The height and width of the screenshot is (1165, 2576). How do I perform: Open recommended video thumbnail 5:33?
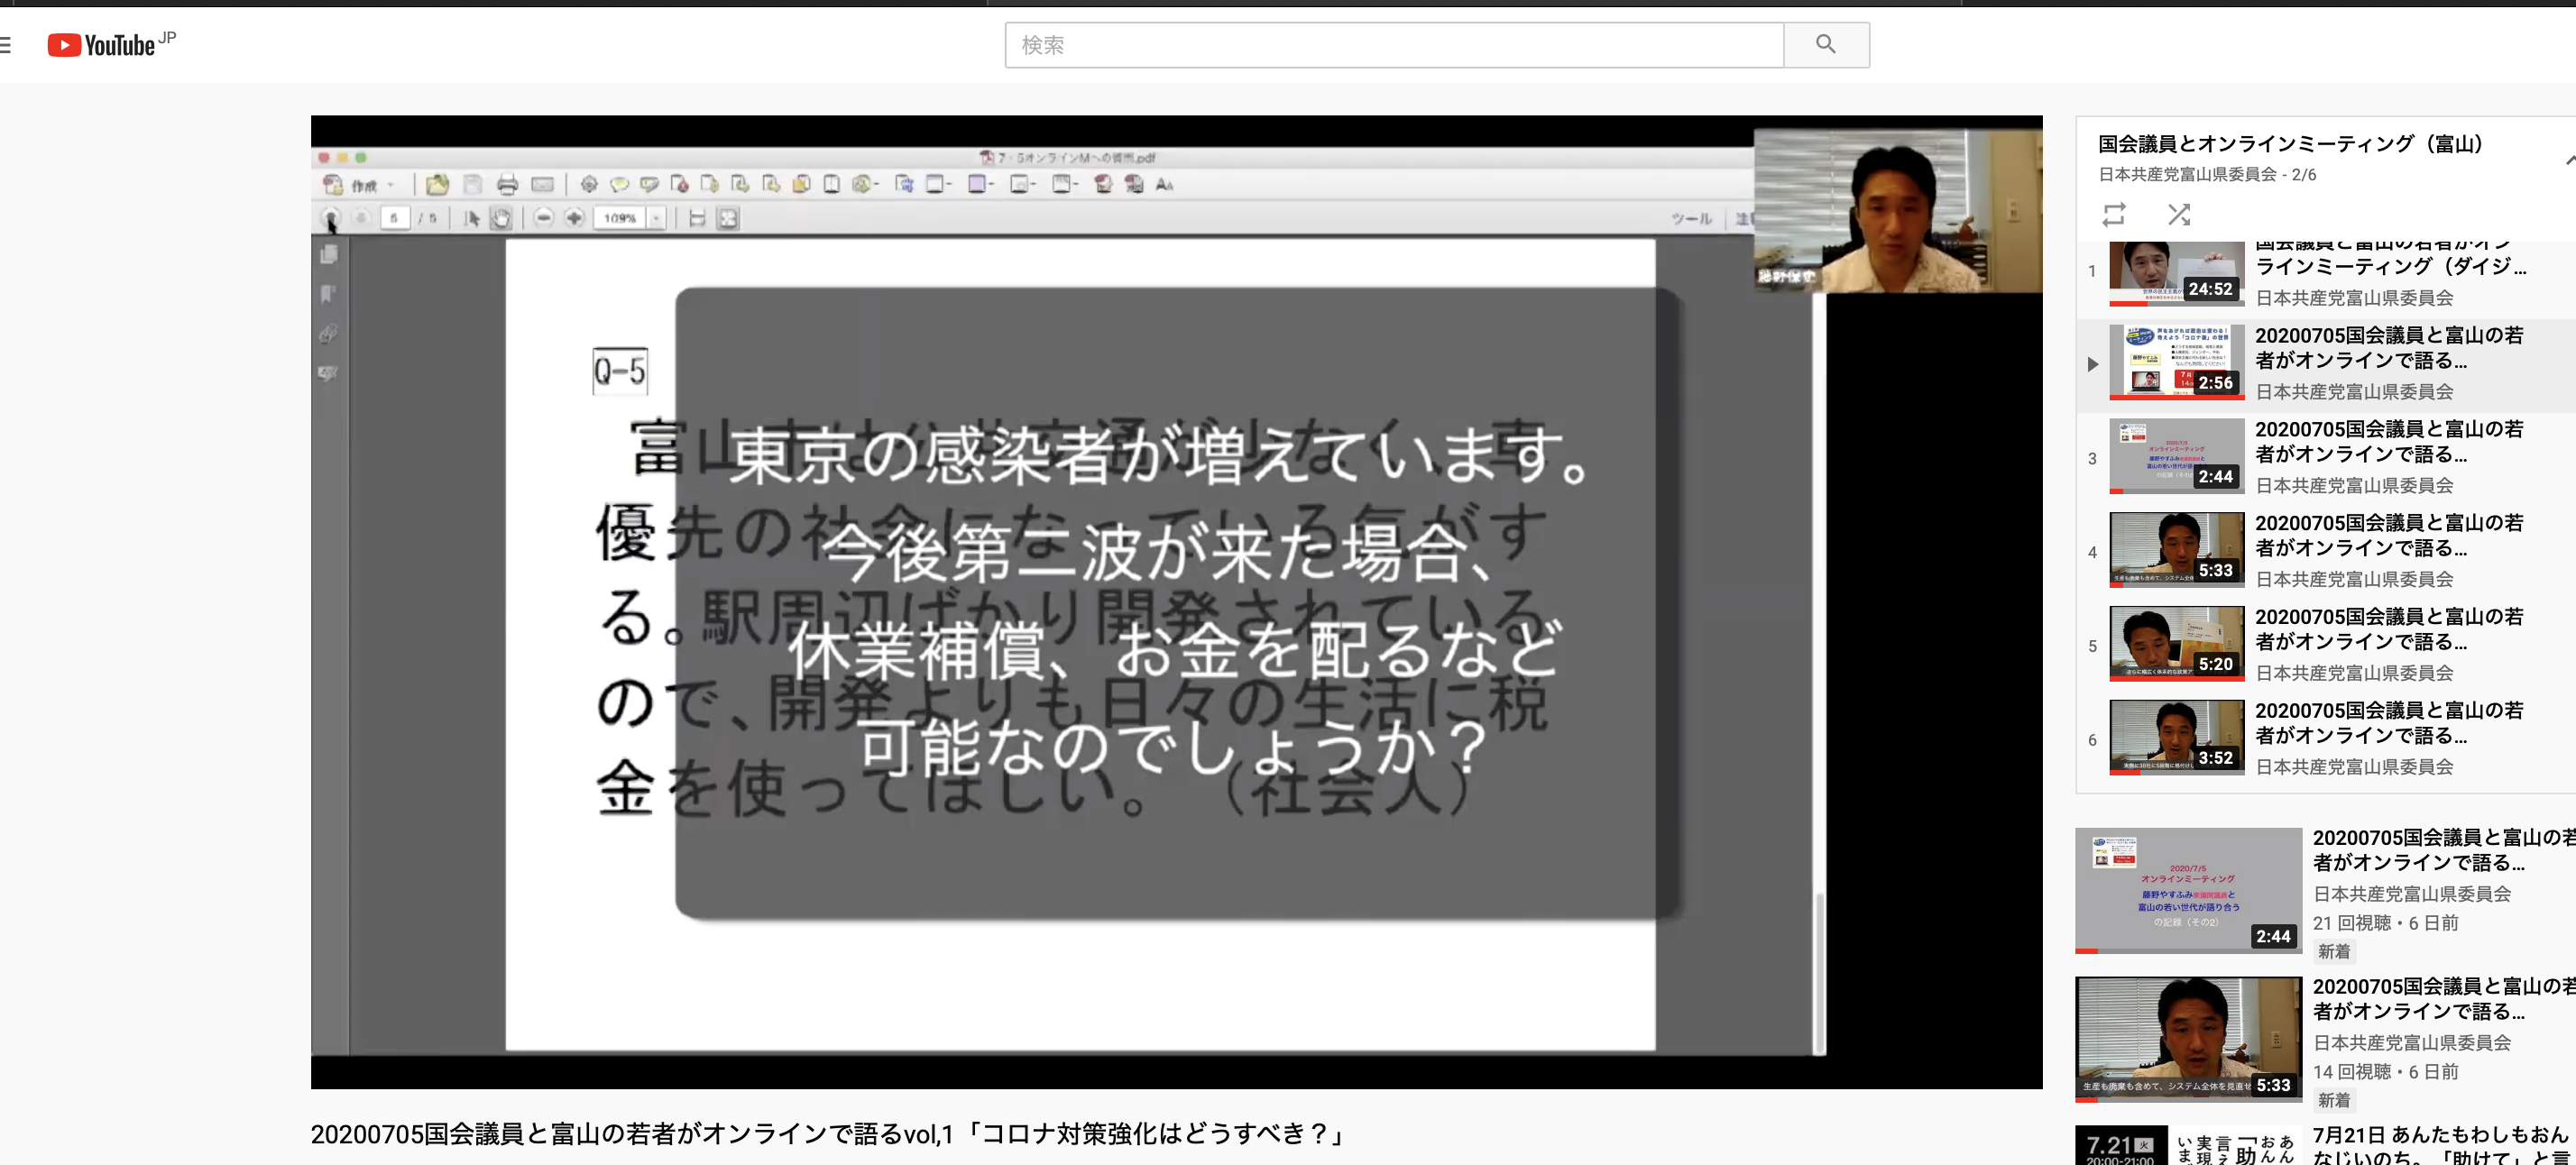[2187, 1039]
